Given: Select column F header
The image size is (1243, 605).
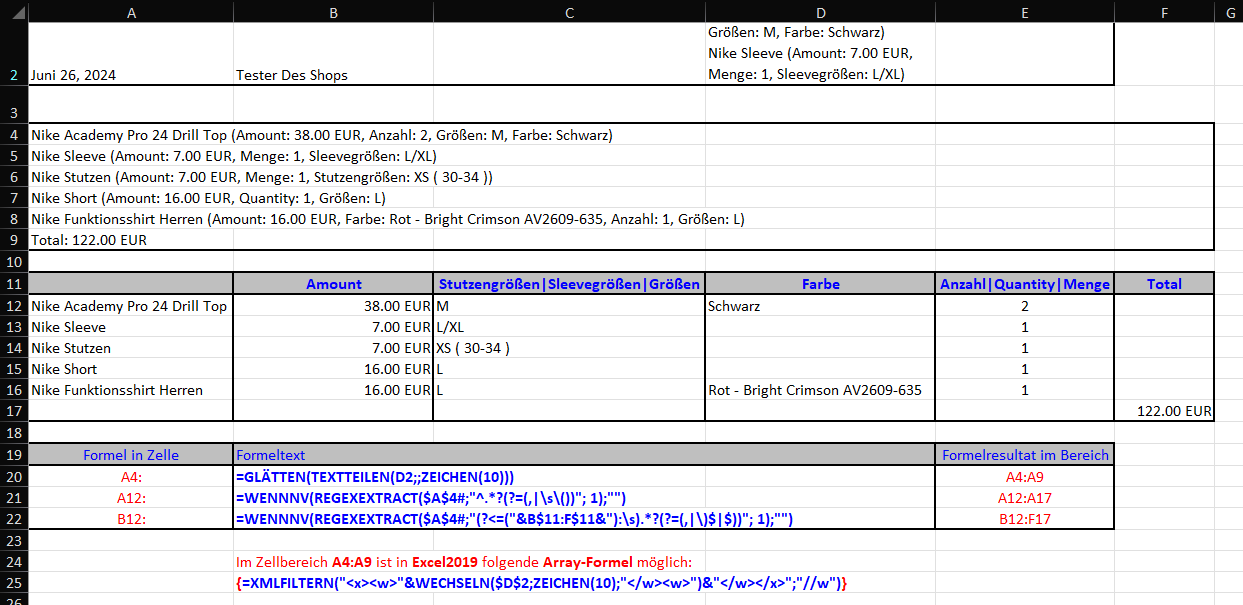Looking at the screenshot, I should pyautogui.click(x=1164, y=11).
